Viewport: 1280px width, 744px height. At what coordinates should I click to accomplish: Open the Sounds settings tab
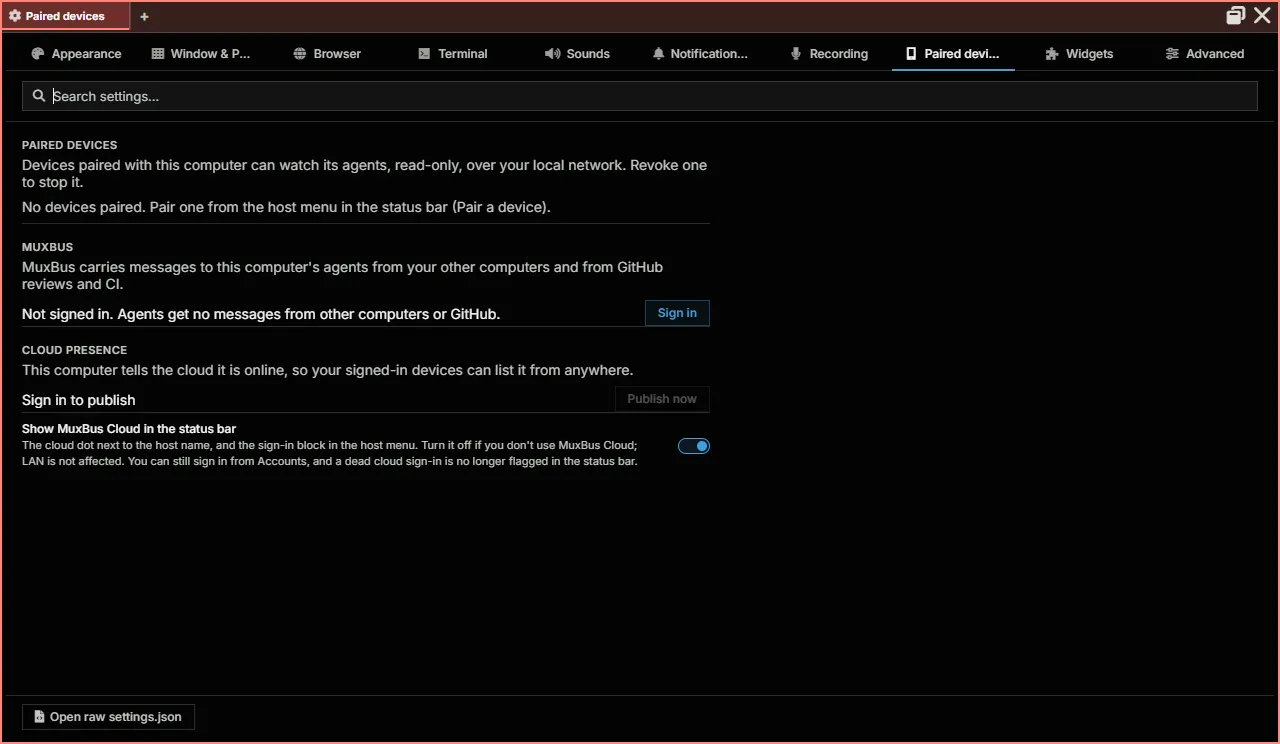point(577,54)
